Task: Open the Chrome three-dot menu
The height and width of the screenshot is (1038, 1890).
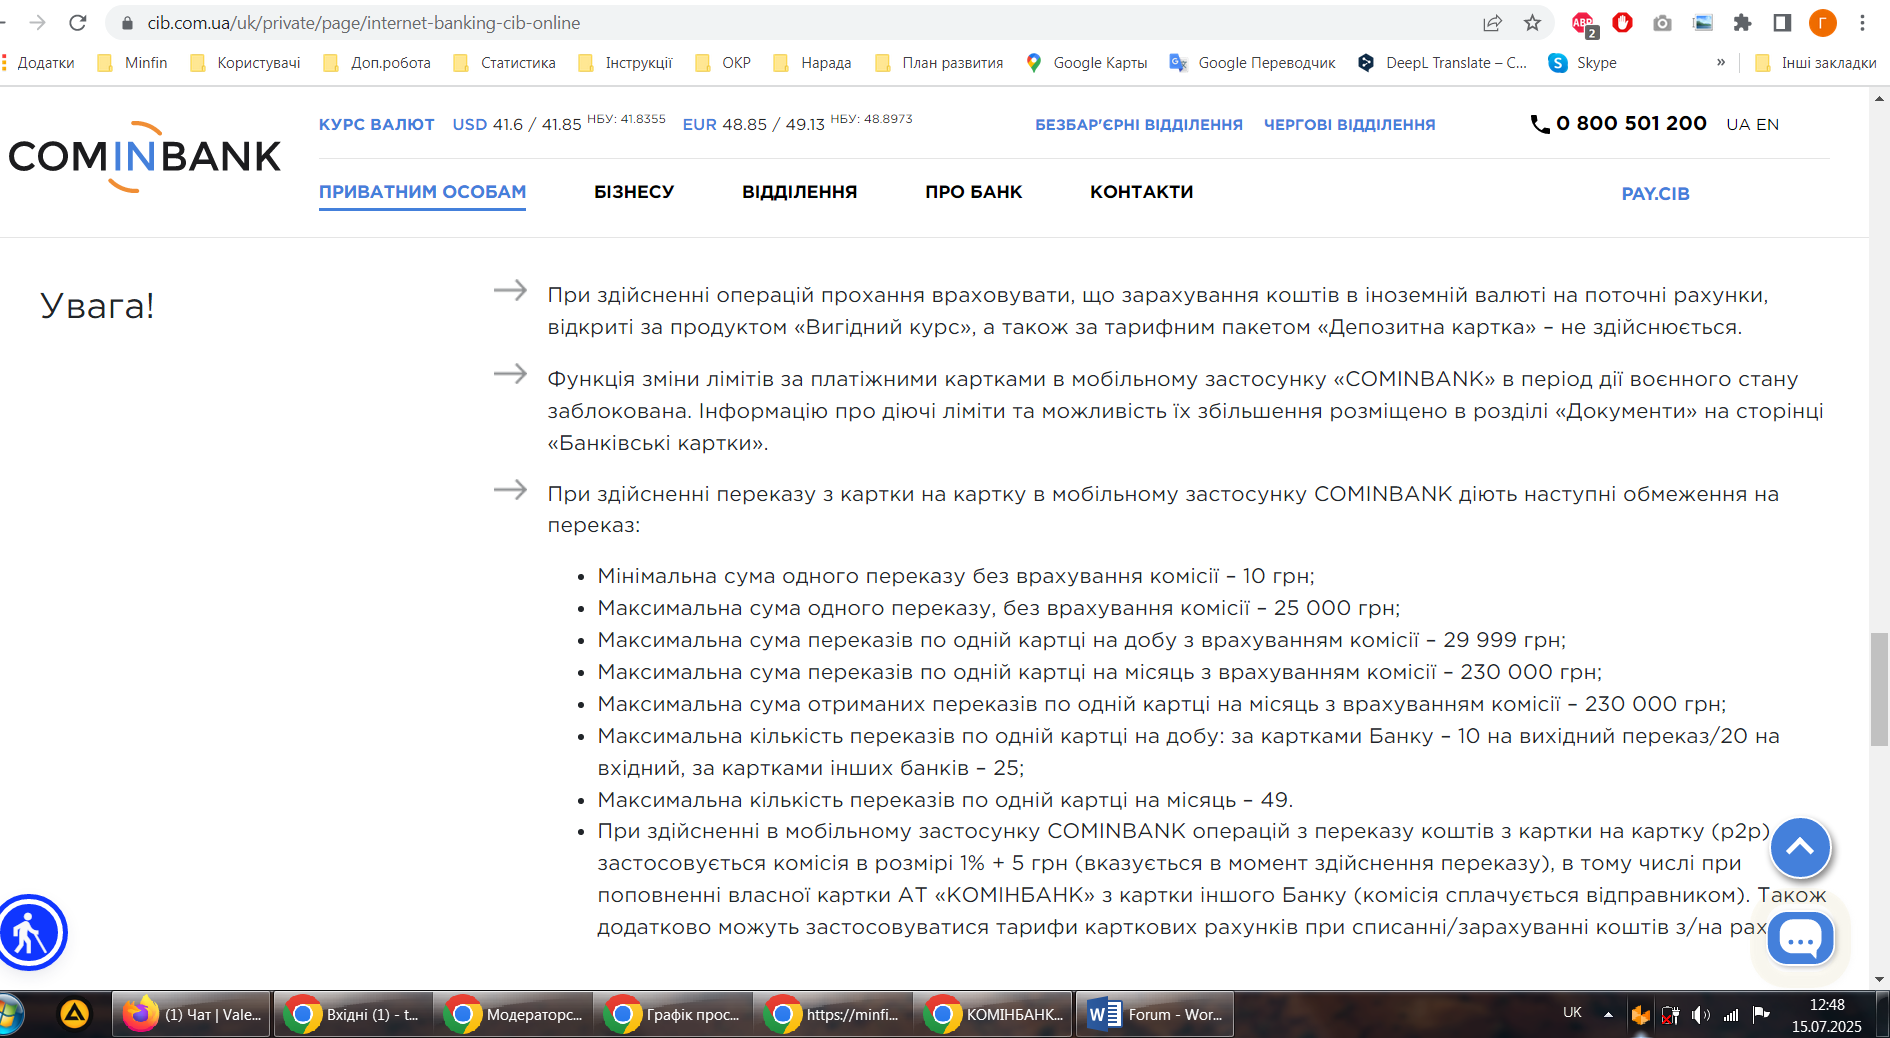Action: click(1862, 22)
